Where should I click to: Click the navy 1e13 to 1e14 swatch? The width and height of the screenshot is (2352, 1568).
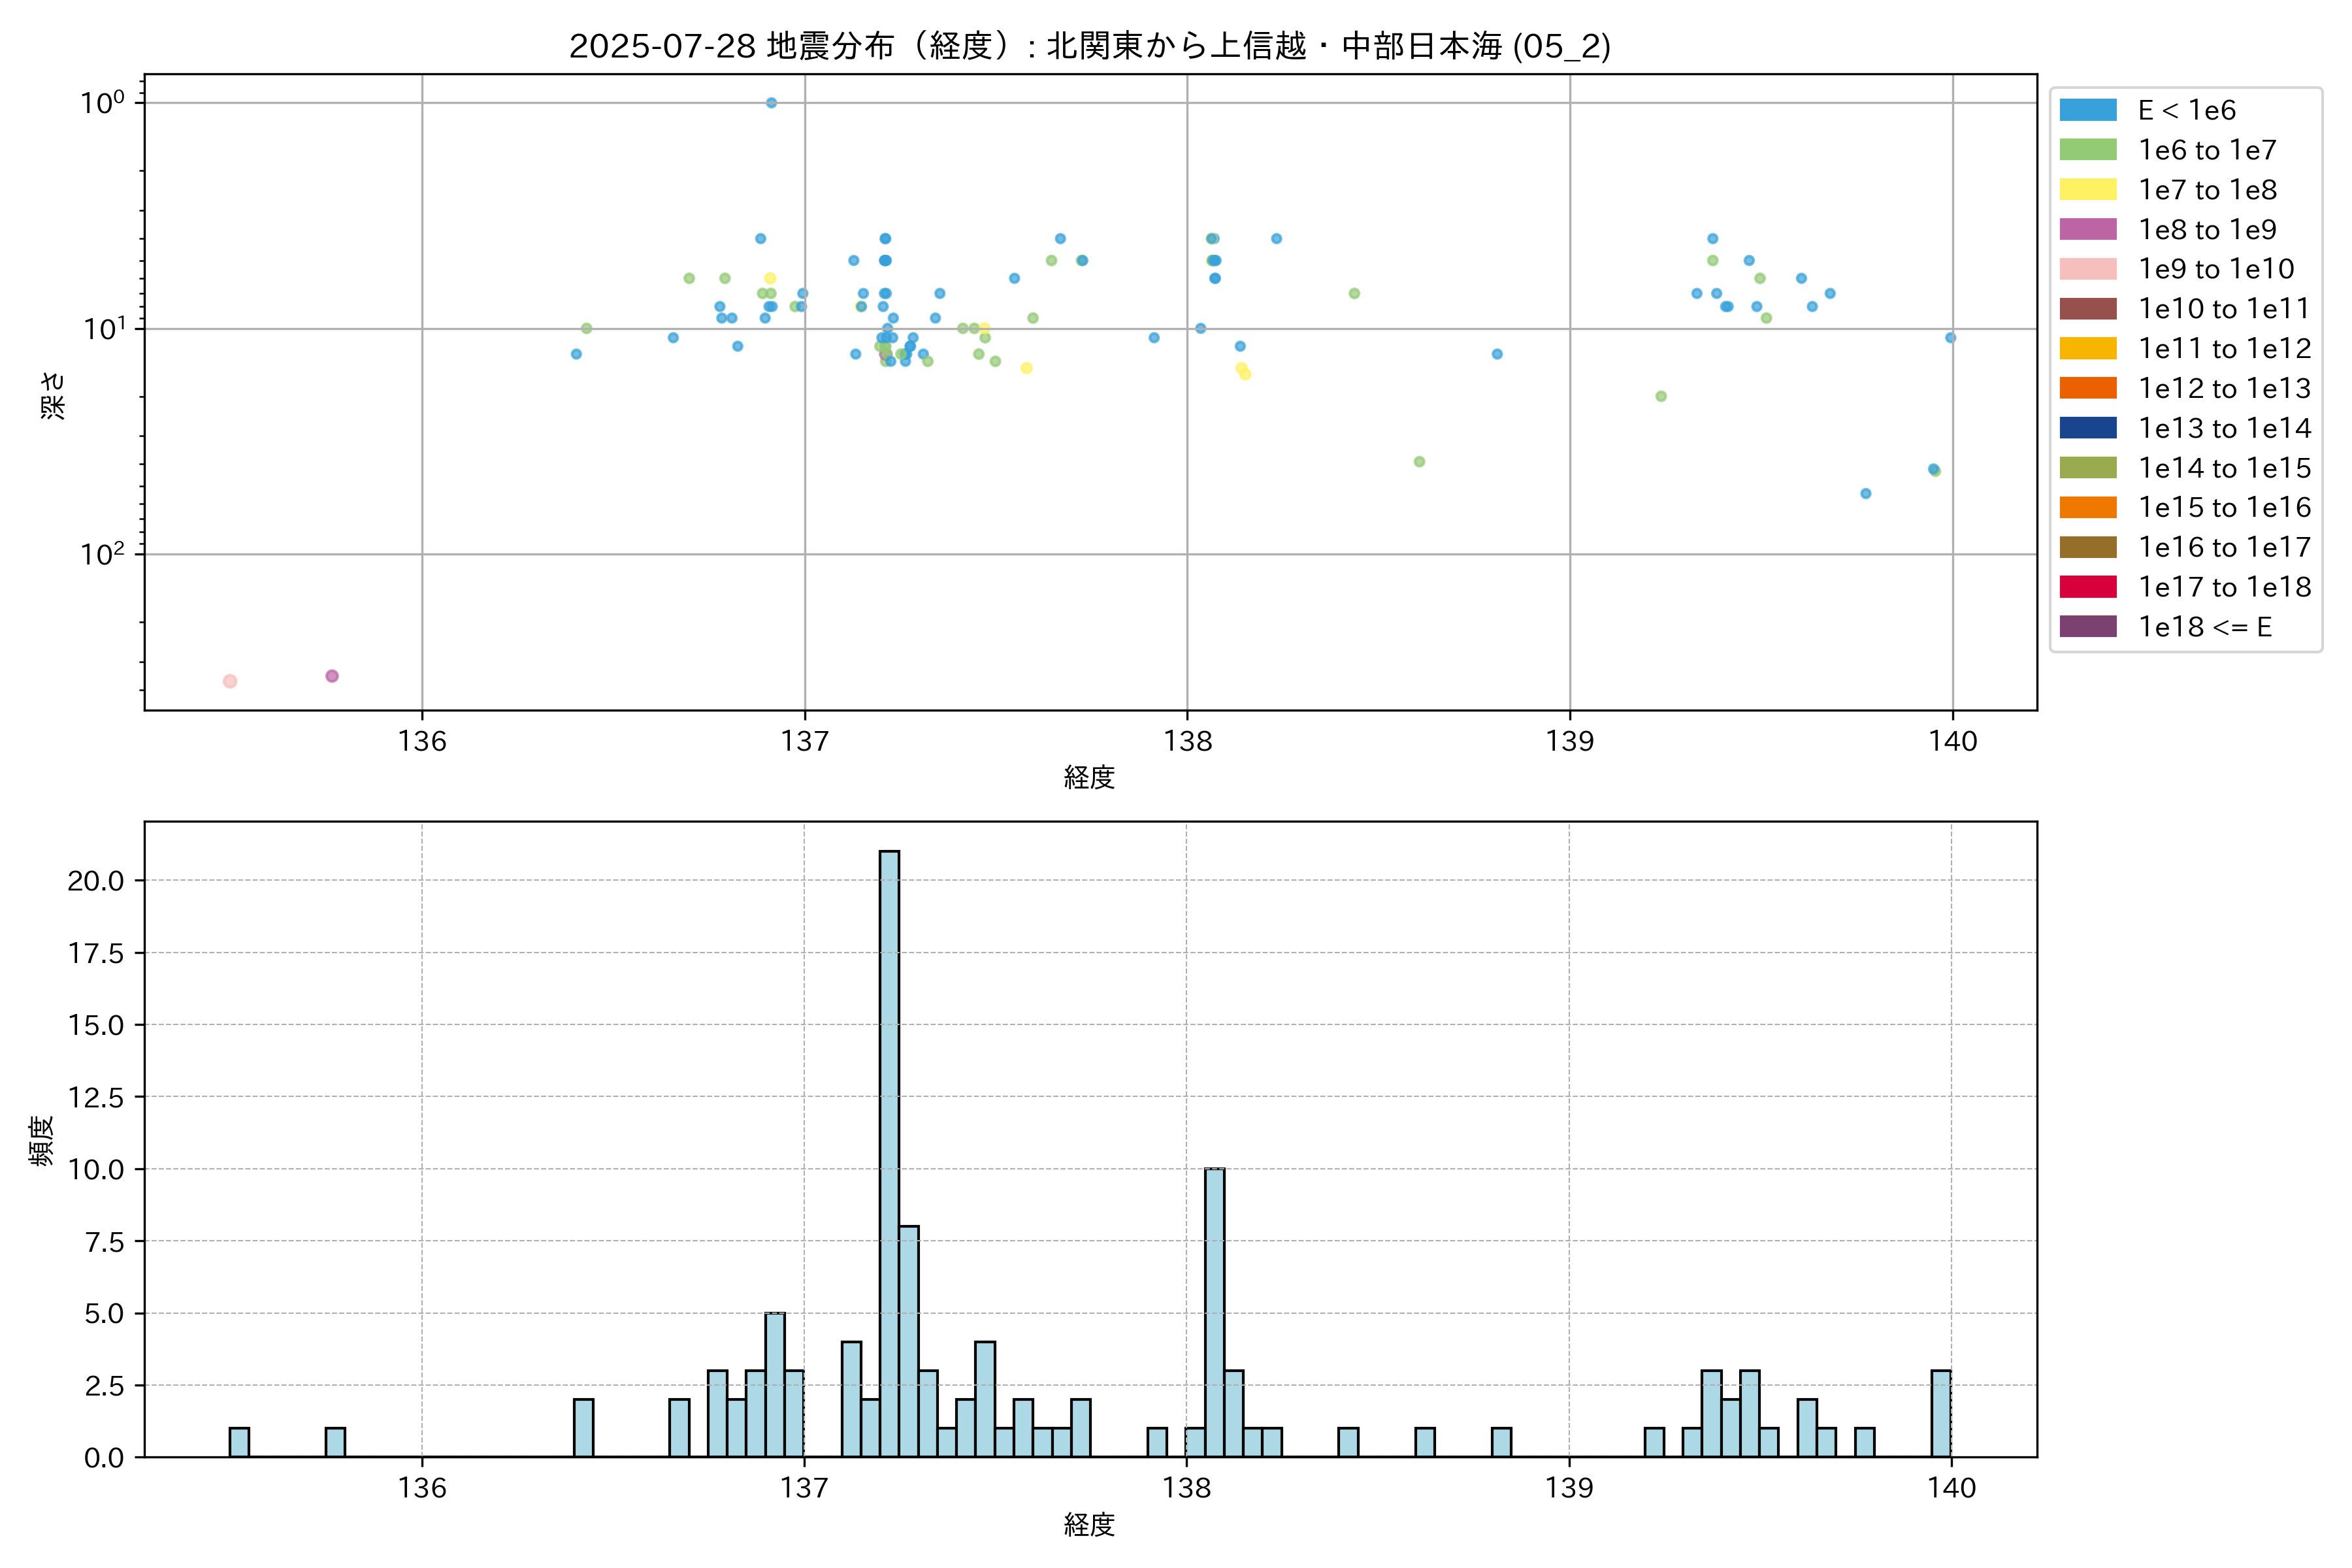pyautogui.click(x=2087, y=428)
